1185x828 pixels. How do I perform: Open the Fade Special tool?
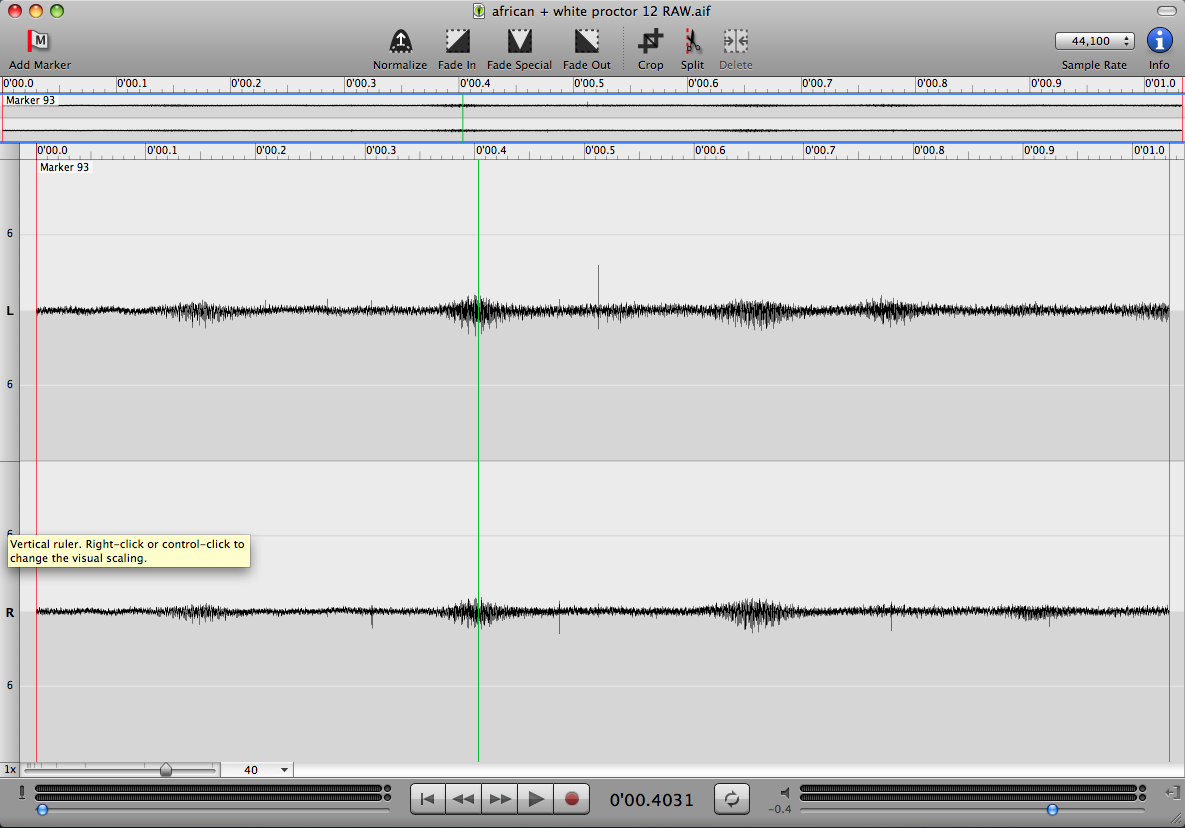coord(519,41)
